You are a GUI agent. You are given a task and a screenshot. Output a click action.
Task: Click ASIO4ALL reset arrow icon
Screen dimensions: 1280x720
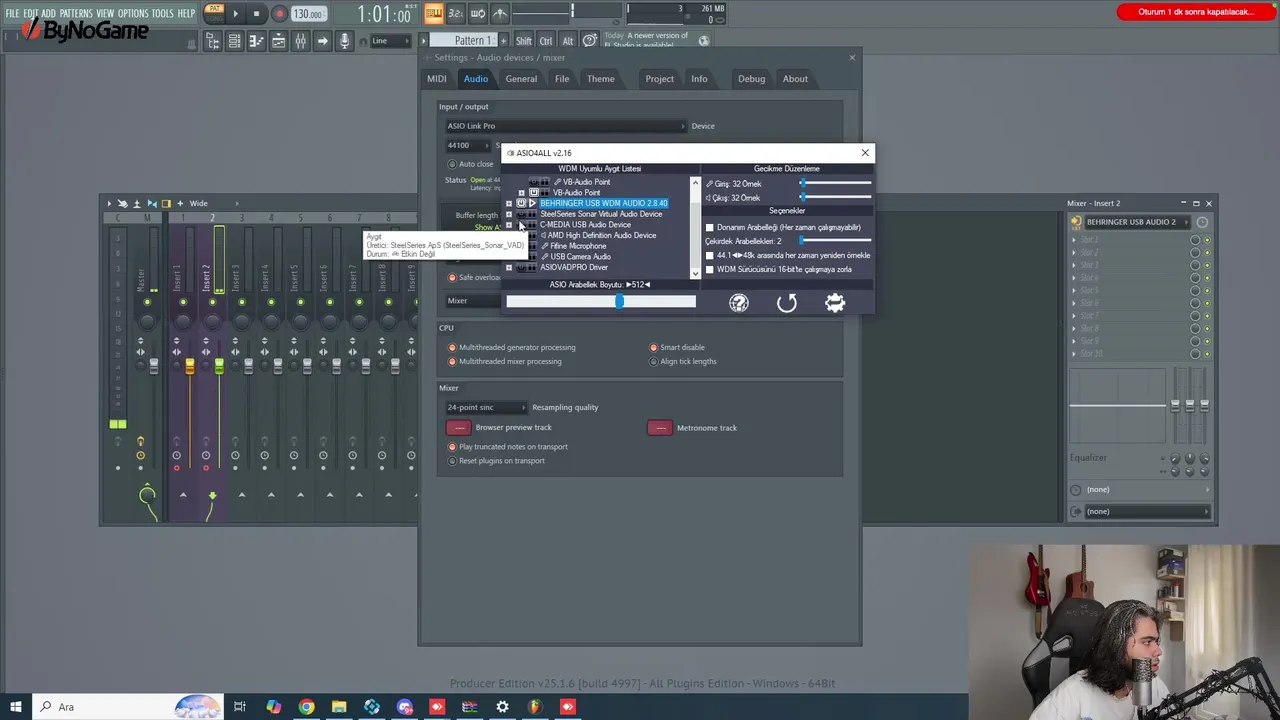pyautogui.click(x=787, y=303)
